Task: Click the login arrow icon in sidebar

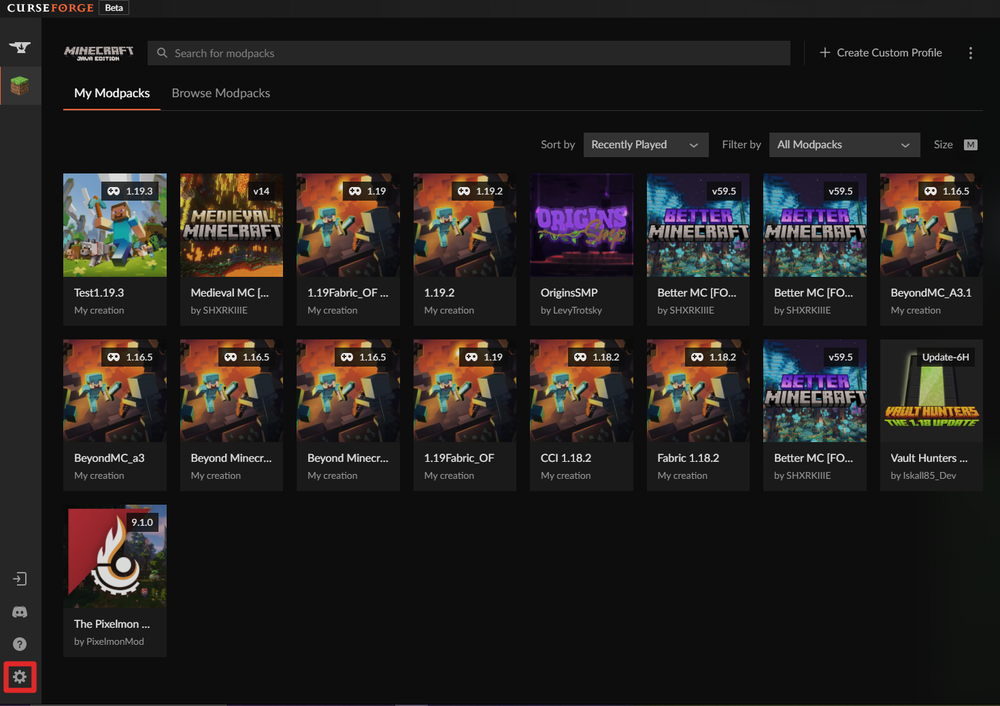Action: coord(19,579)
